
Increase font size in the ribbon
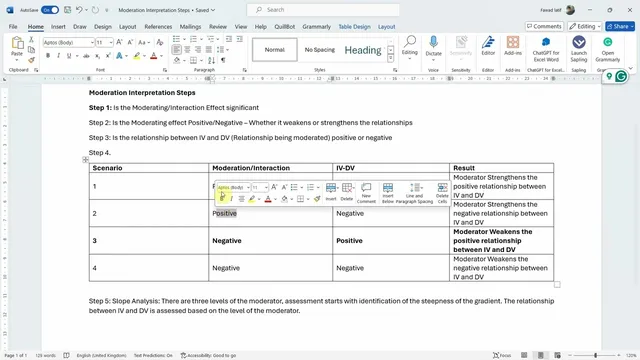coord(120,42)
